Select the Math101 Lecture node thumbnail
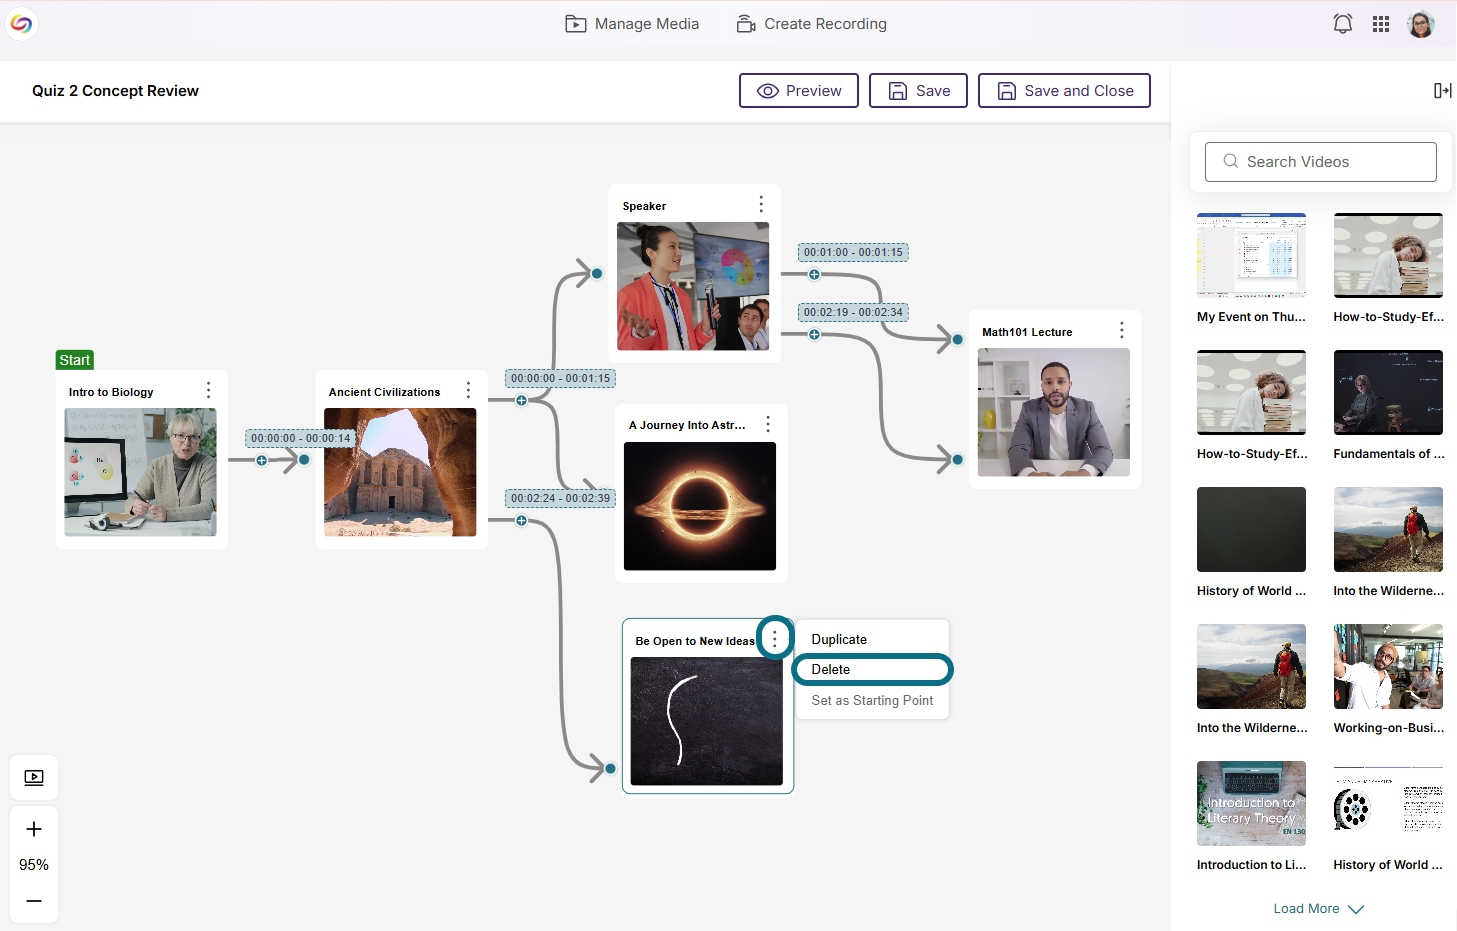 tap(1054, 412)
